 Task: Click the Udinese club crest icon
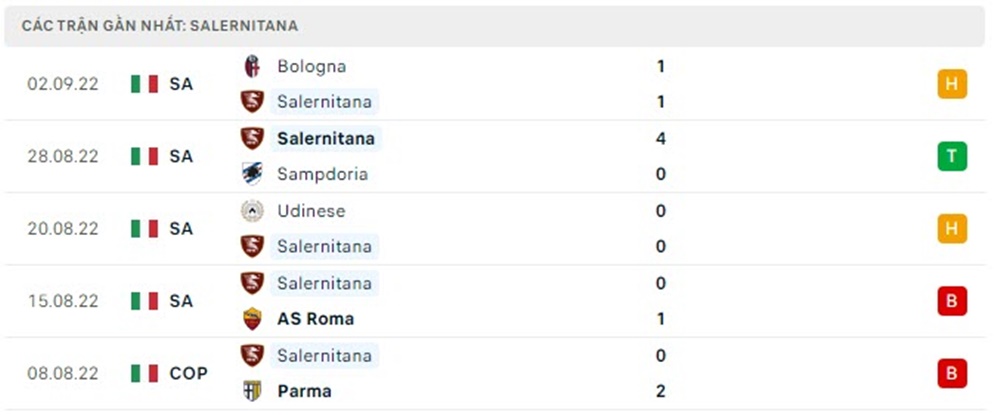252,211
